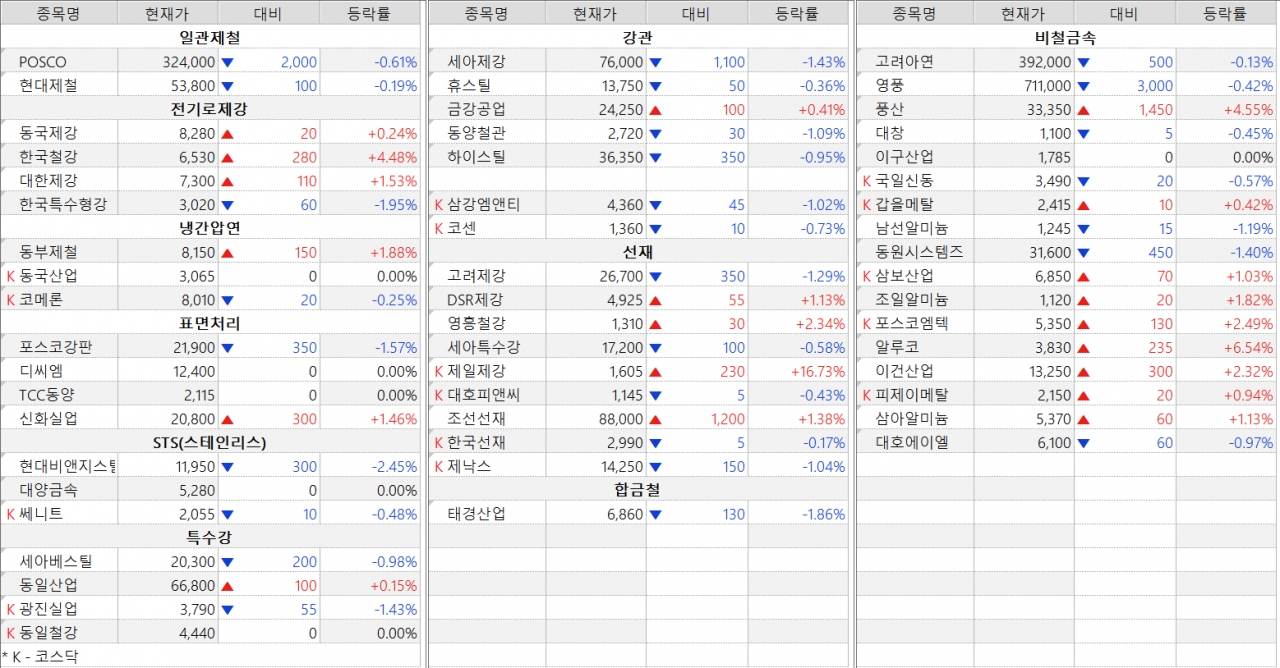Click the 하이스틸 stock name

[476, 157]
